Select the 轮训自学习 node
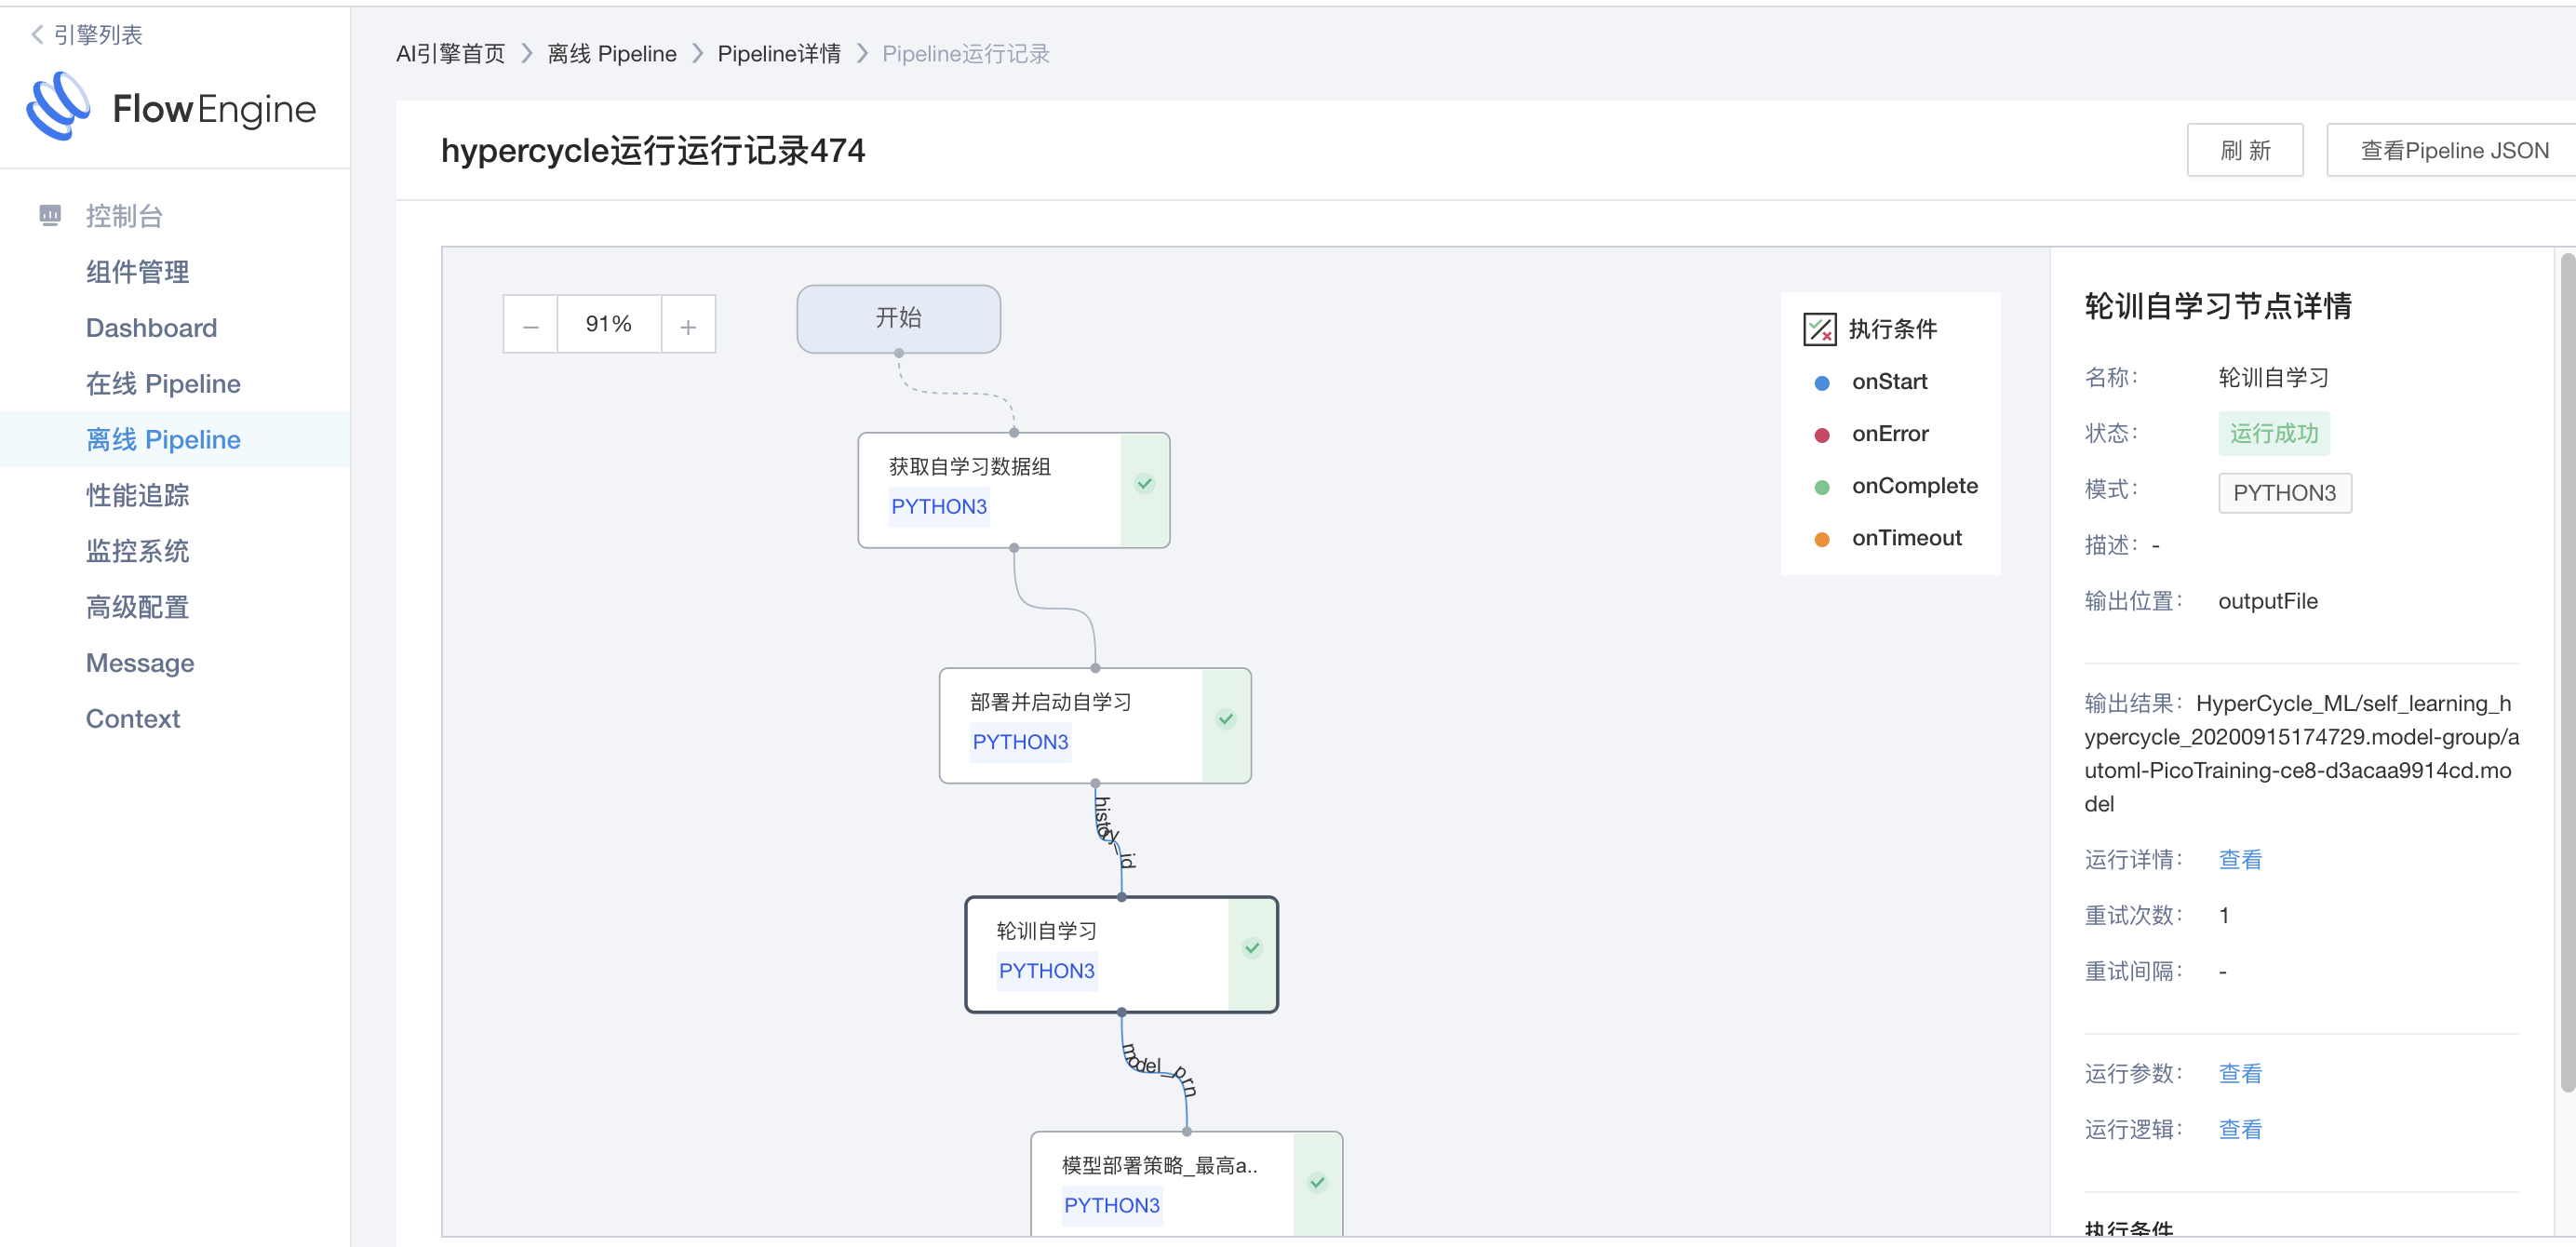Image resolution: width=2576 pixels, height=1247 pixels. (1121, 954)
